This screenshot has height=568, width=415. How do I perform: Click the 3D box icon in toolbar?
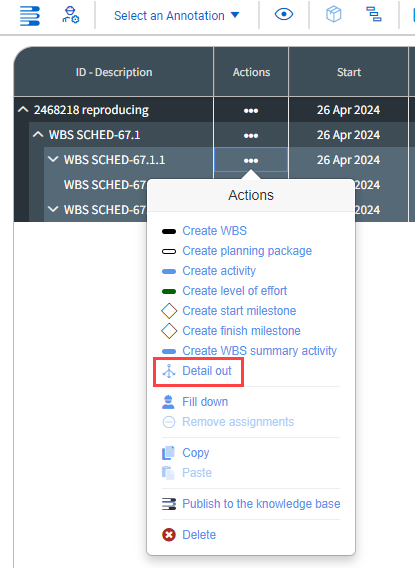[334, 14]
